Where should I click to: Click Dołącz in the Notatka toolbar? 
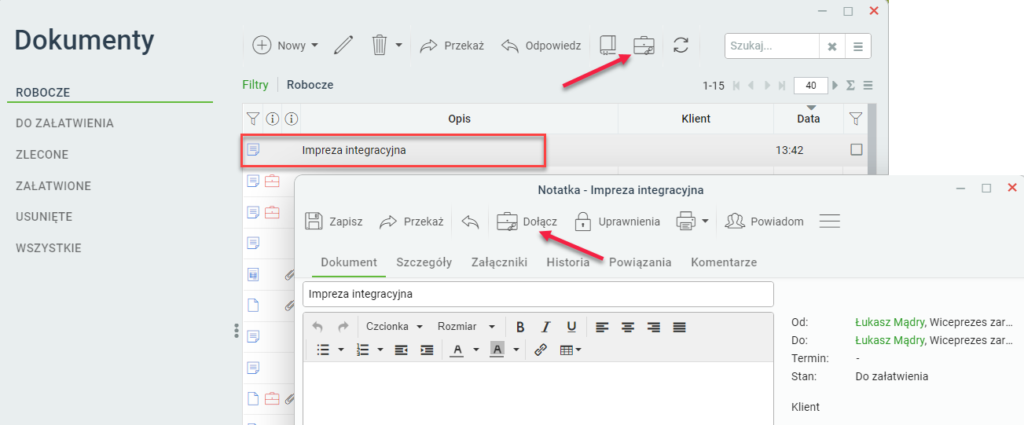(527, 221)
